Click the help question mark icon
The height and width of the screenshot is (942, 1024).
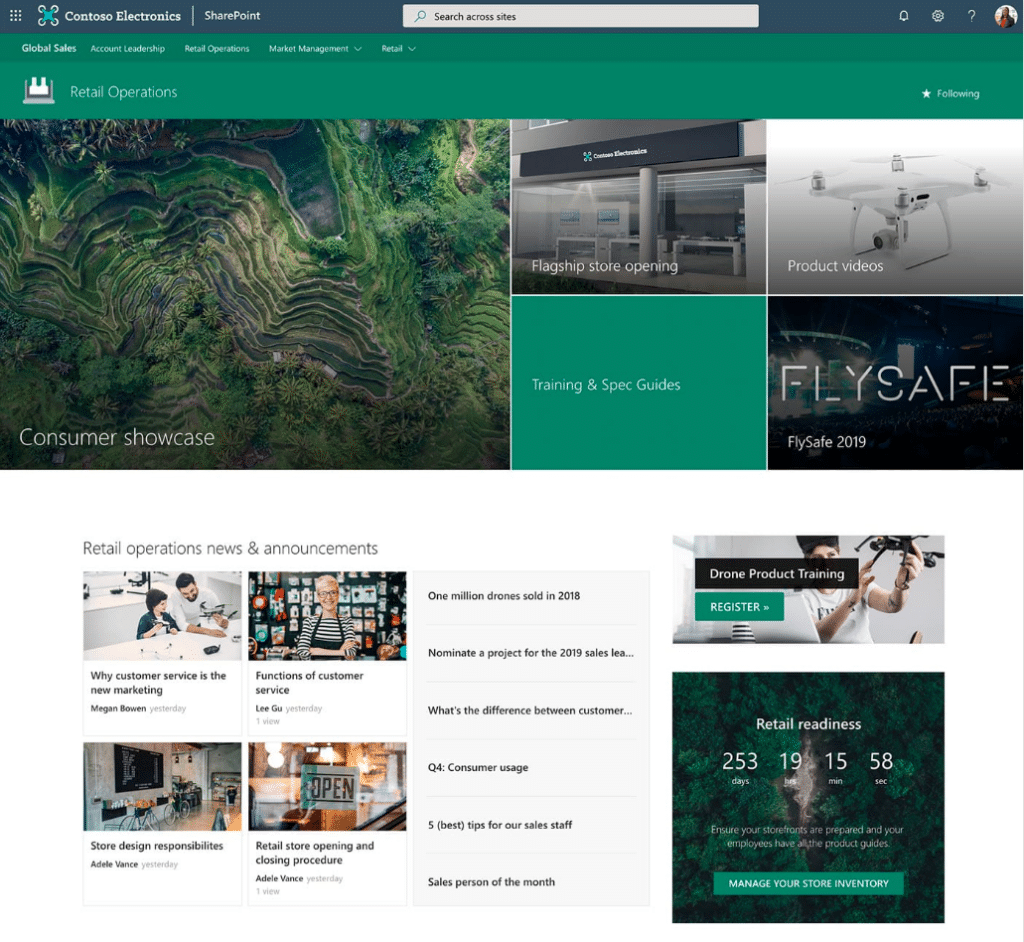pos(971,16)
